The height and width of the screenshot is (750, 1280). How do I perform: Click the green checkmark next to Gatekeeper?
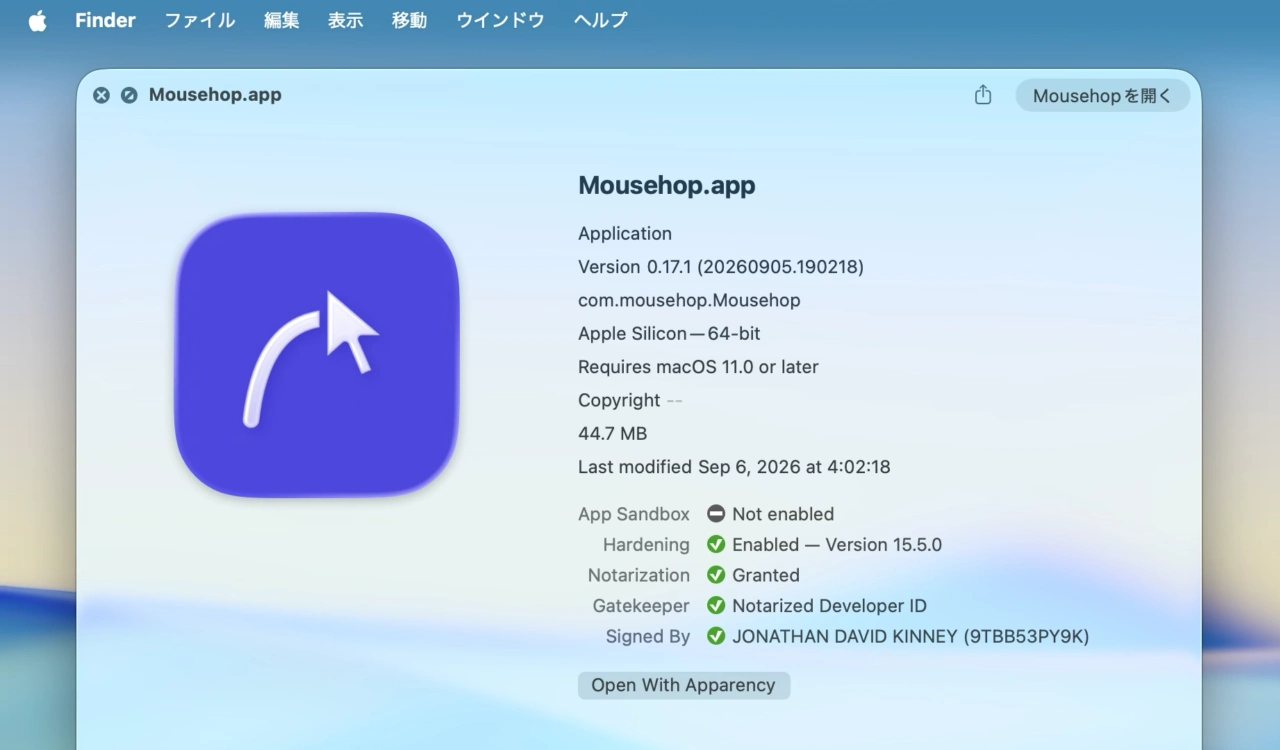pyautogui.click(x=716, y=606)
